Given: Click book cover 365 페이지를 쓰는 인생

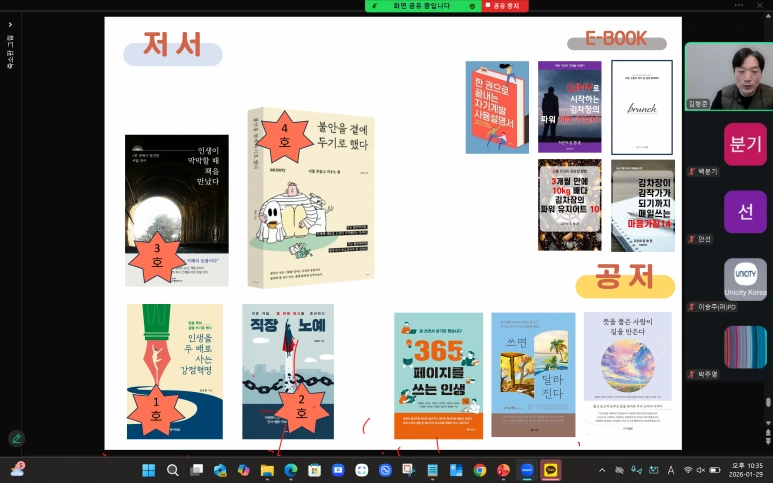Looking at the screenshot, I should click(438, 376).
